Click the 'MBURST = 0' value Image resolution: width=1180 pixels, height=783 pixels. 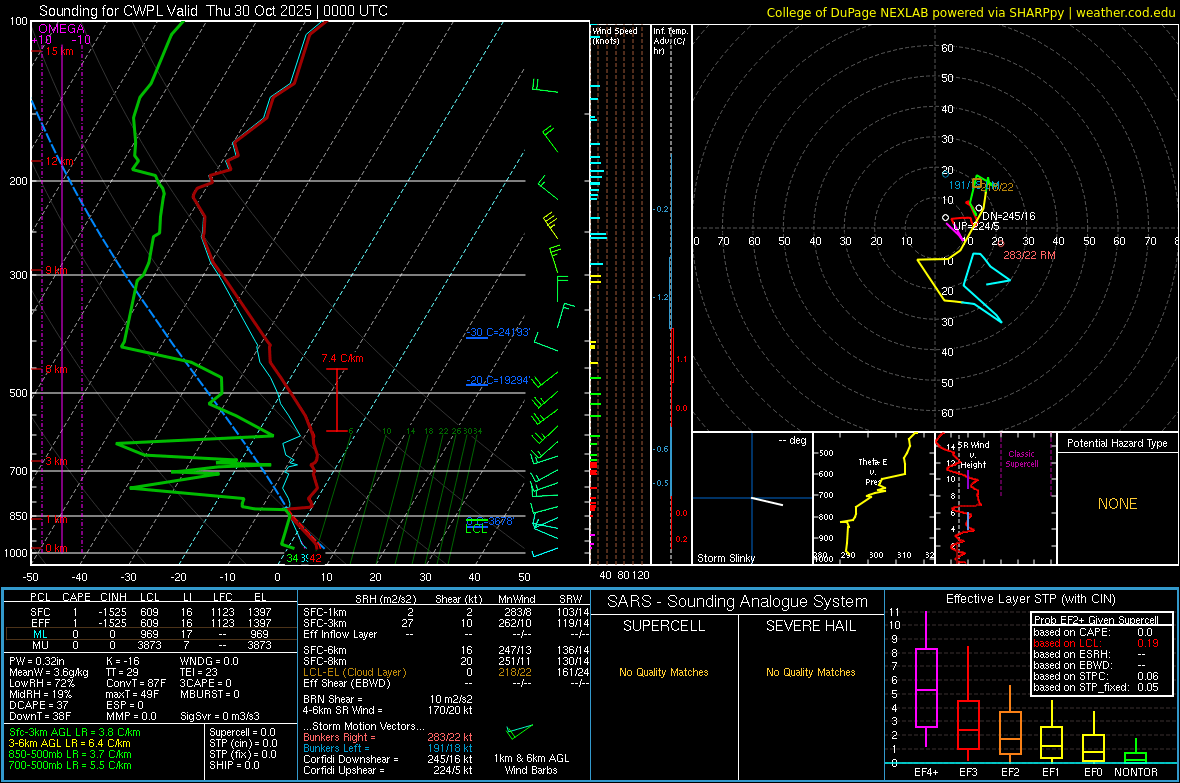click(x=210, y=694)
